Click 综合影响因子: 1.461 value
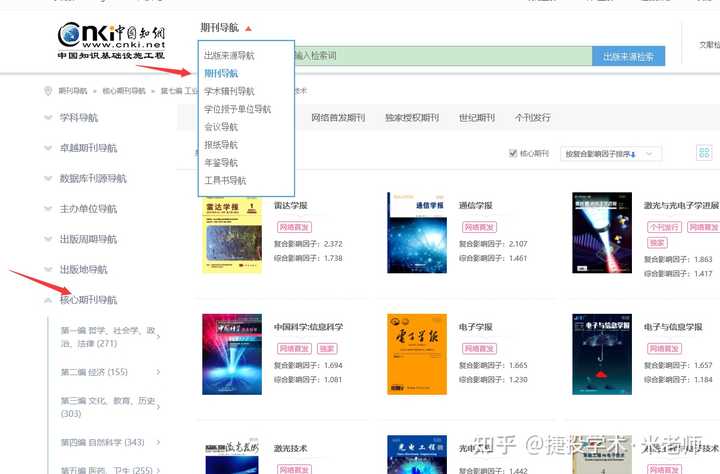The height and width of the screenshot is (474, 720). (x=493, y=258)
